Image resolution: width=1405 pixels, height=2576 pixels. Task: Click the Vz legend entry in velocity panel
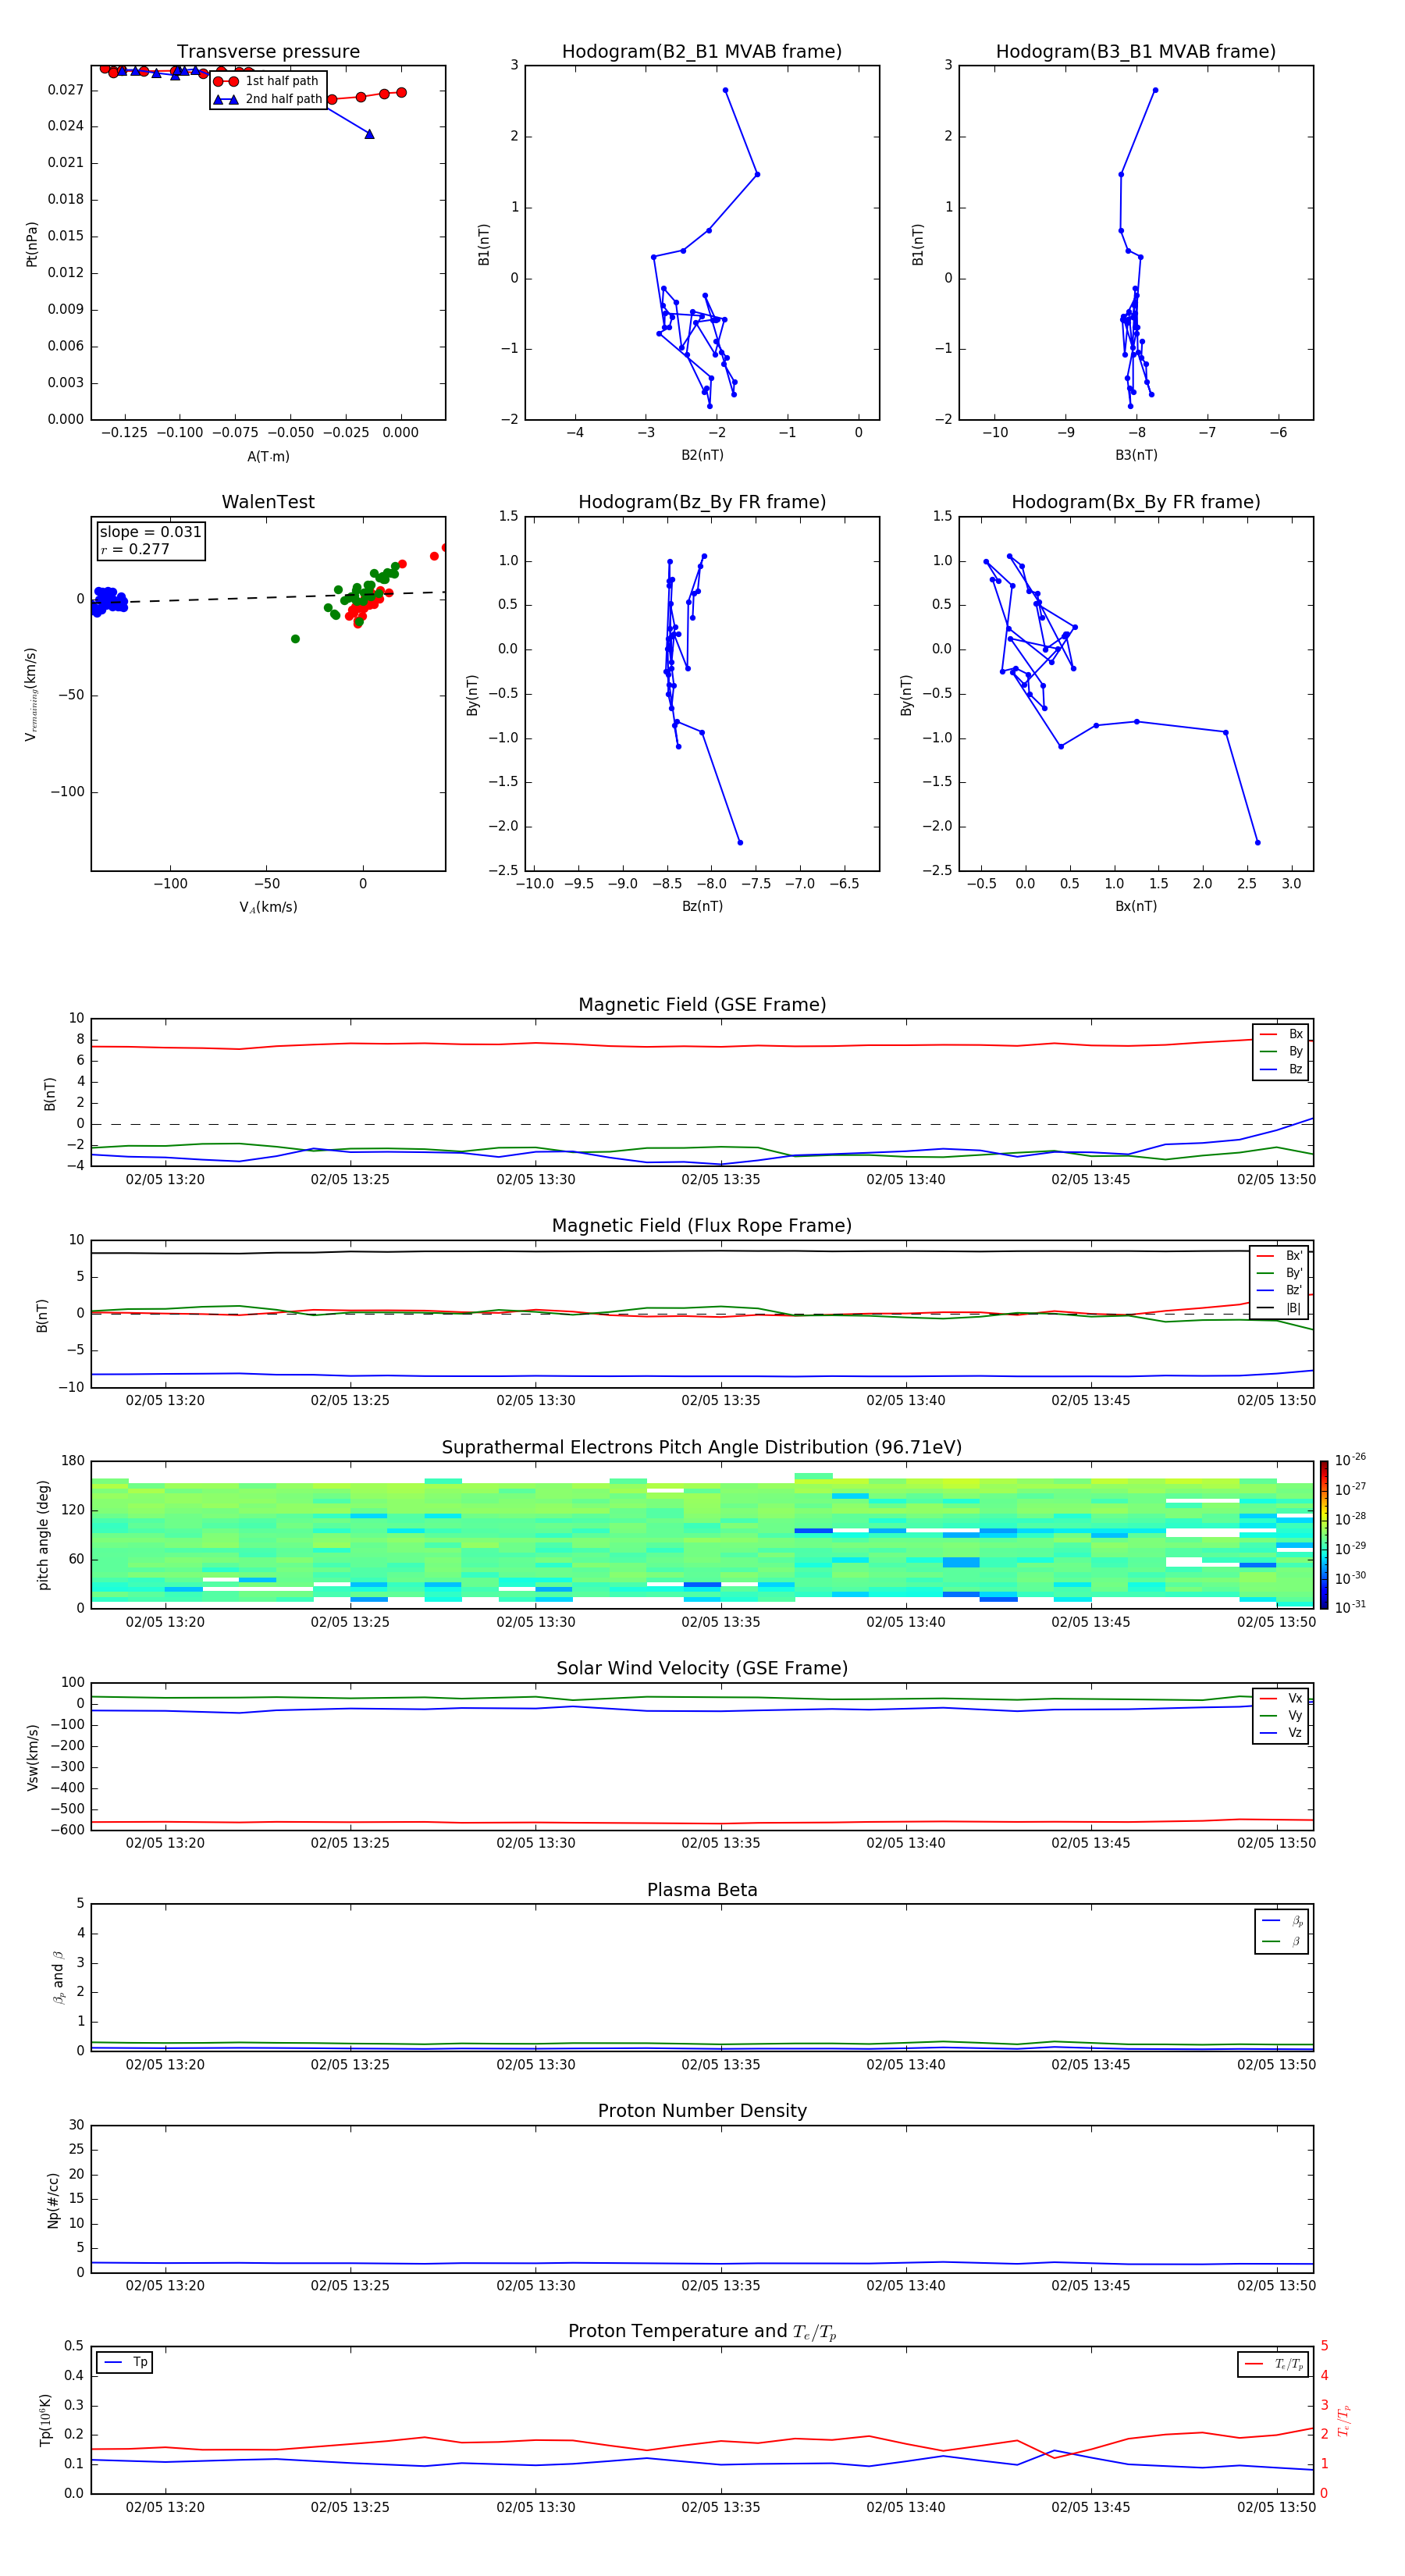click(x=1281, y=1733)
